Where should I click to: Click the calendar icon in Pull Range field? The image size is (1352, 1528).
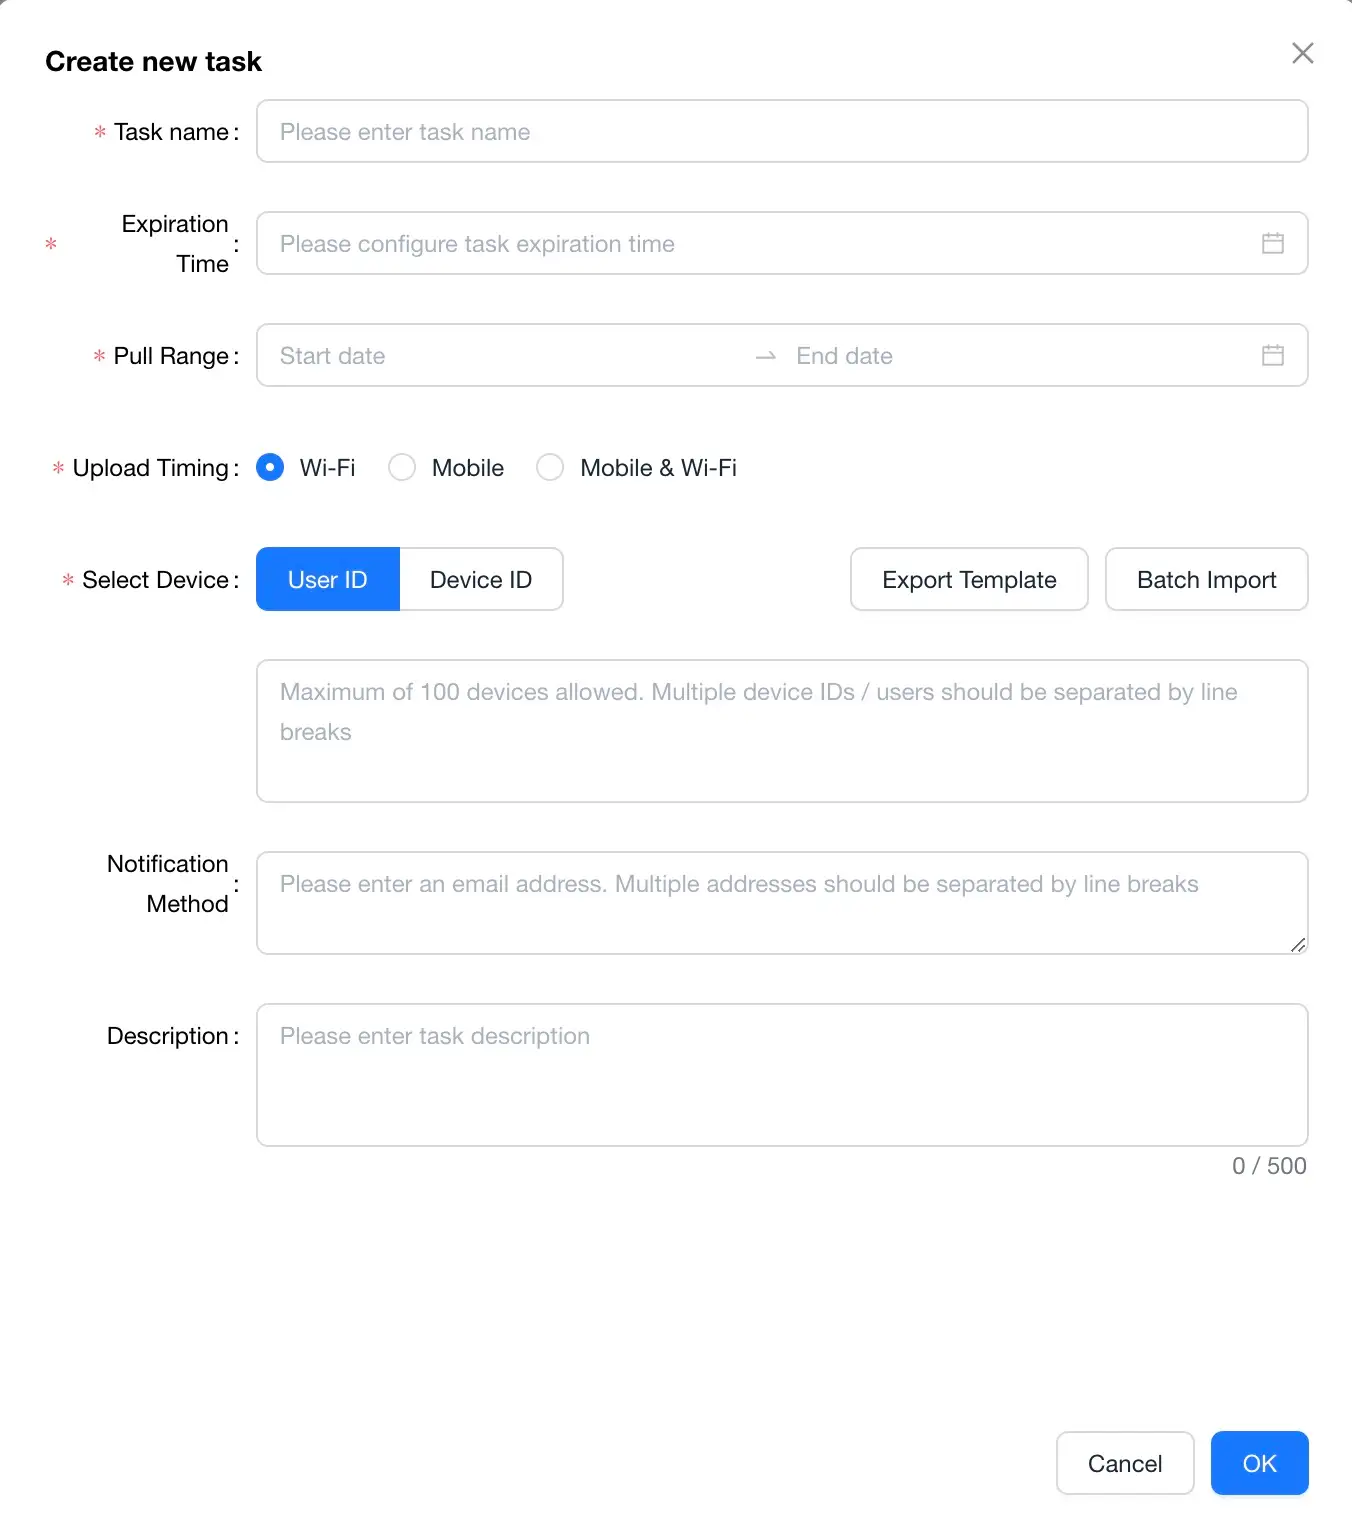(x=1272, y=355)
